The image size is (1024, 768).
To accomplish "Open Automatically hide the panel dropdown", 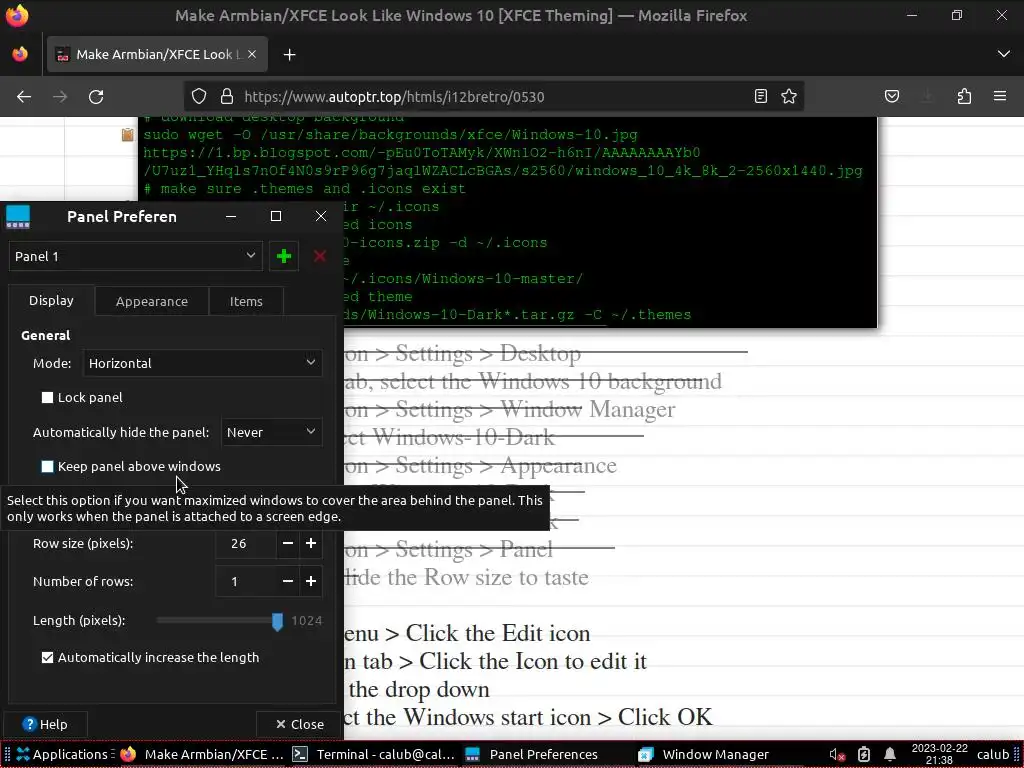I will (x=272, y=432).
